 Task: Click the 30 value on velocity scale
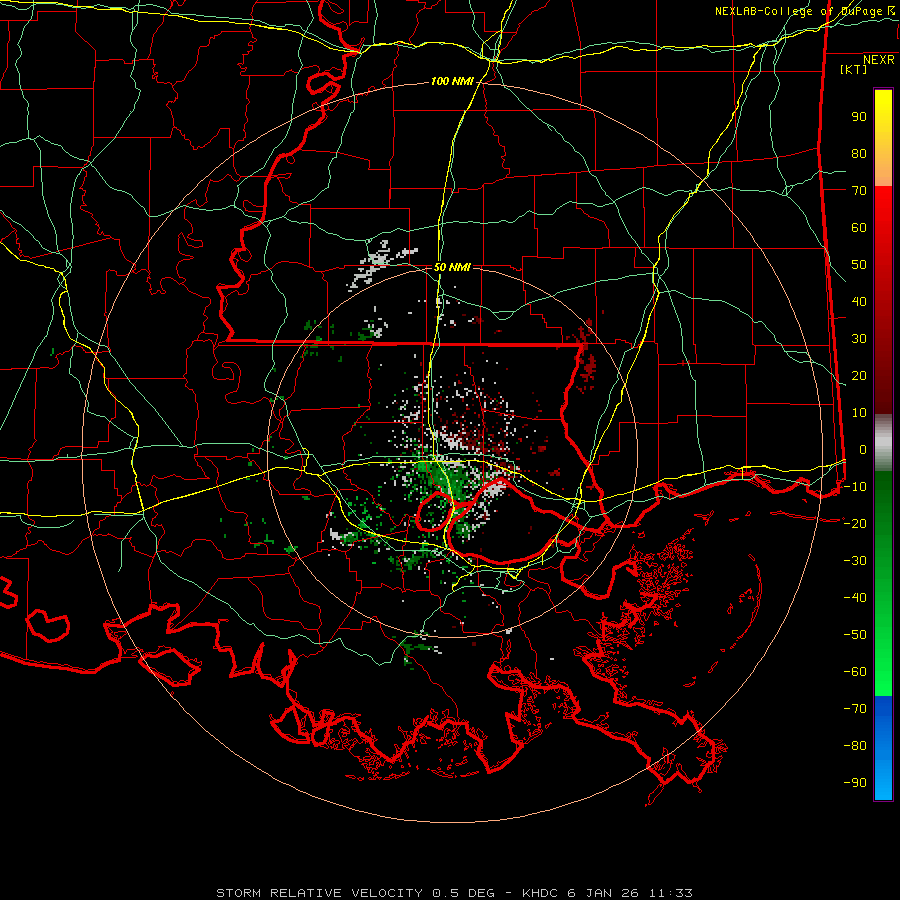pos(859,339)
